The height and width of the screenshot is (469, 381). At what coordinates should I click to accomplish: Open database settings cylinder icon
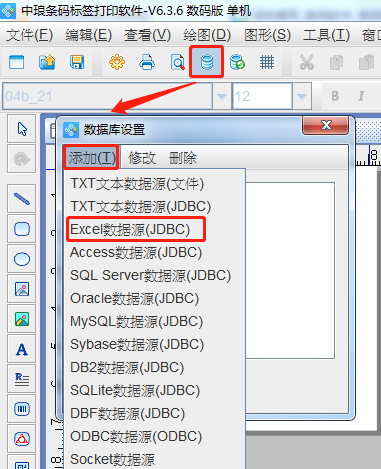coord(207,62)
